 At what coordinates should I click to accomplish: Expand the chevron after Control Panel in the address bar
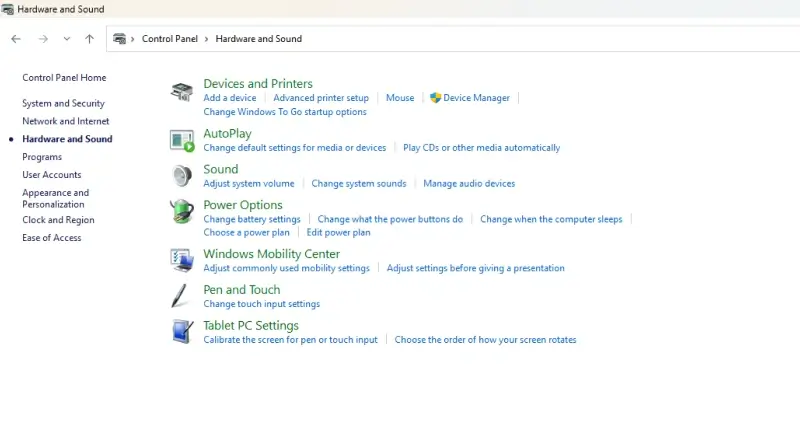tap(207, 39)
